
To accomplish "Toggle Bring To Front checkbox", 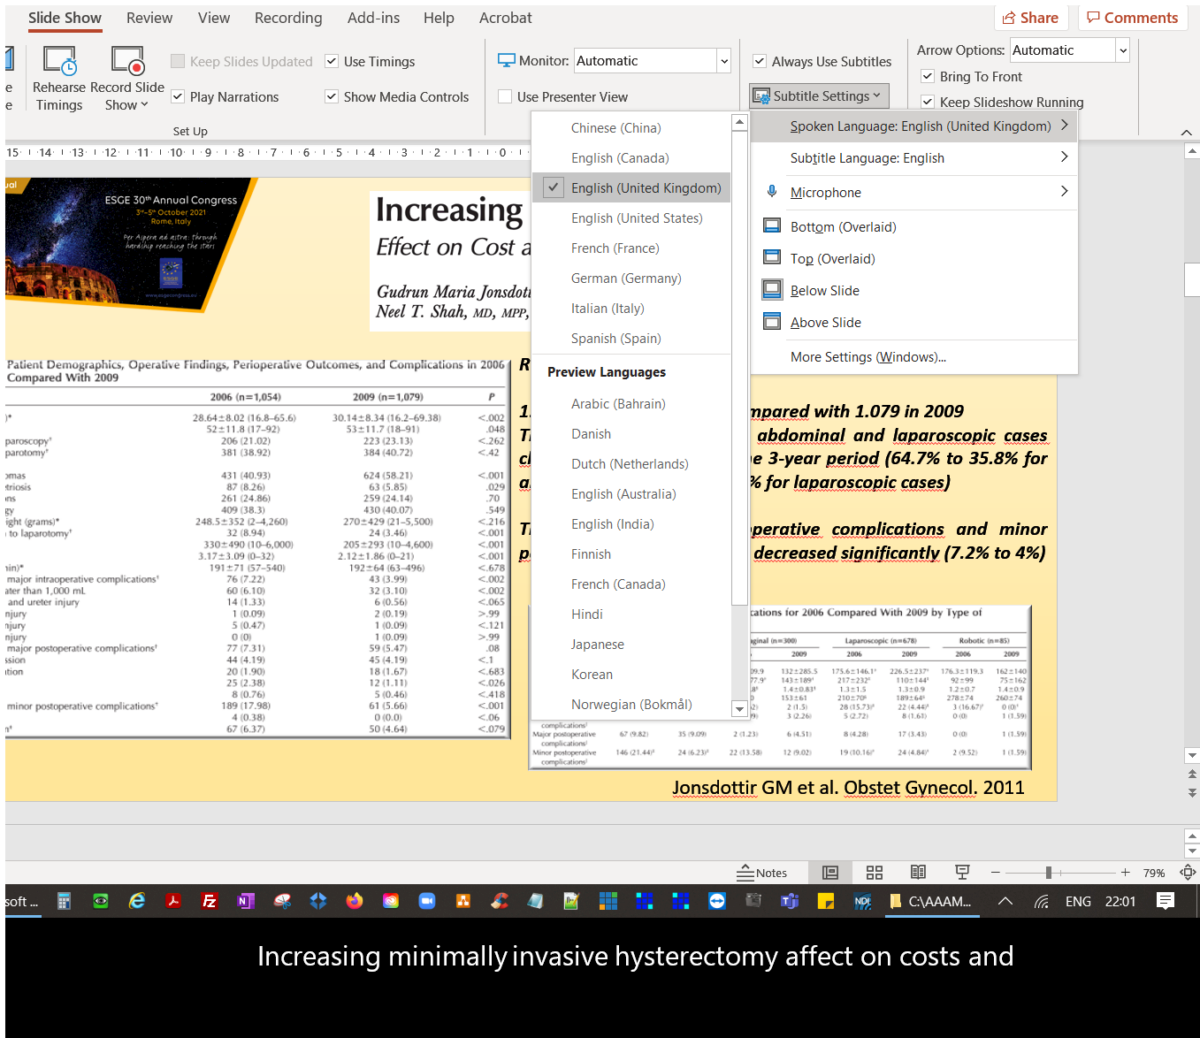I will (x=928, y=76).
